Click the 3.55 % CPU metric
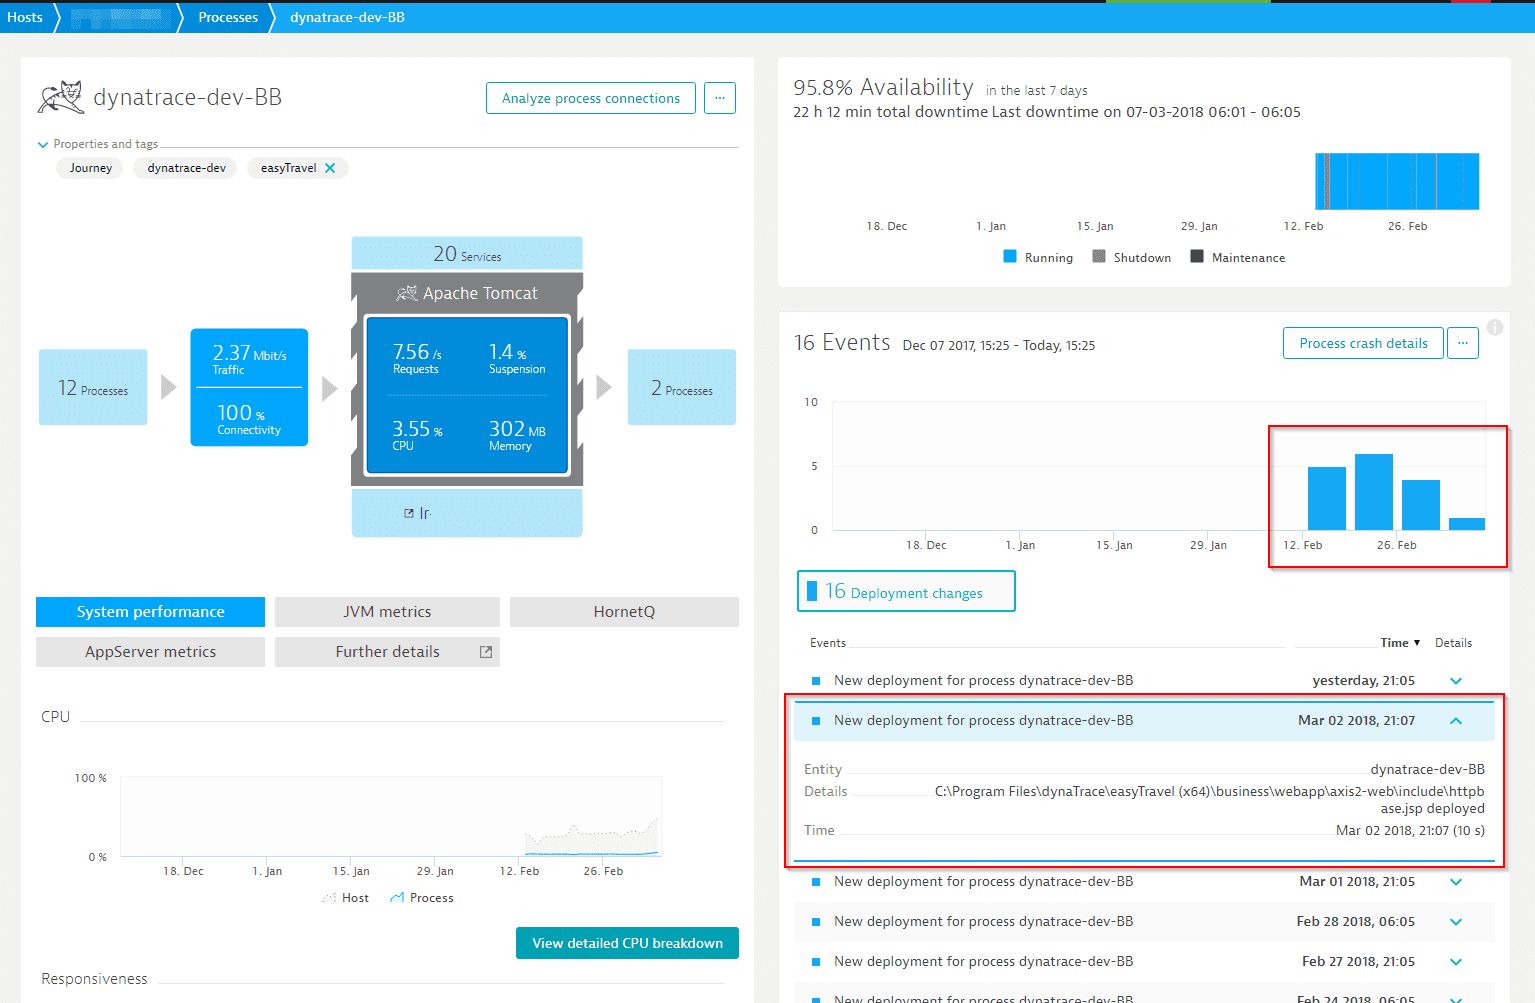Screen dimensions: 1535x1003 [x=417, y=435]
